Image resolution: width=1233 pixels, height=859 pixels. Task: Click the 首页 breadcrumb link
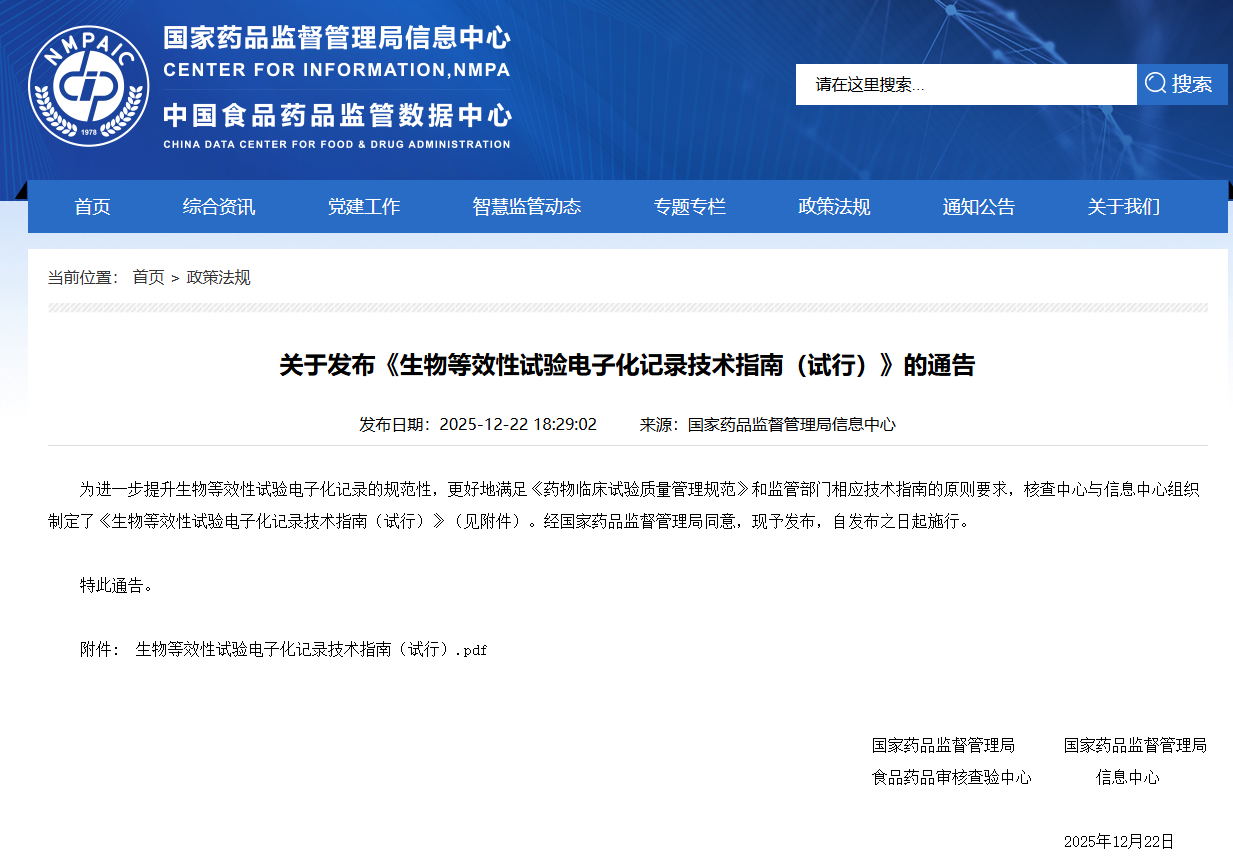[x=148, y=277]
